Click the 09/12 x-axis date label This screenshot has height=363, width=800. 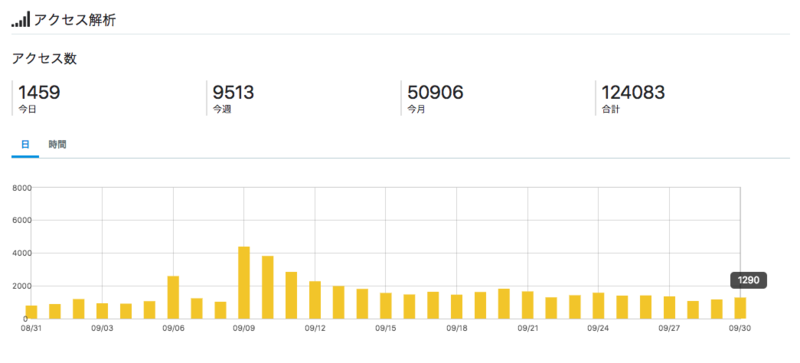[315, 328]
